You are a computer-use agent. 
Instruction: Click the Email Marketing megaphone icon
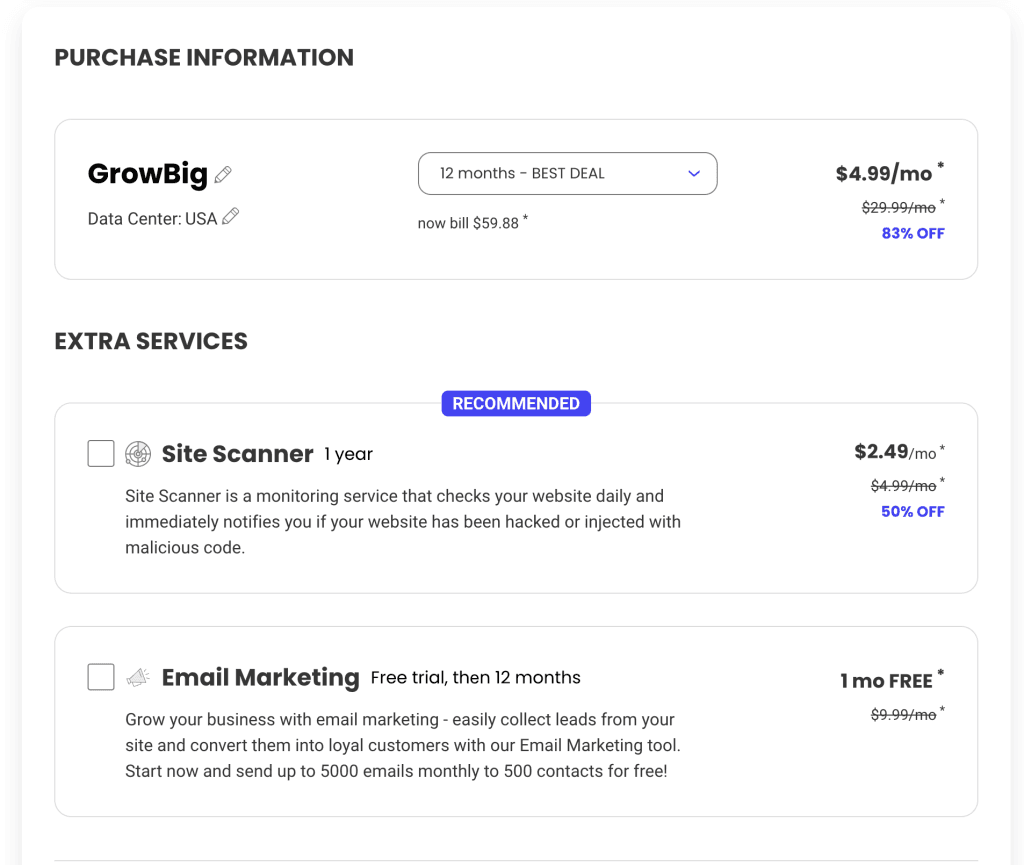[138, 678]
